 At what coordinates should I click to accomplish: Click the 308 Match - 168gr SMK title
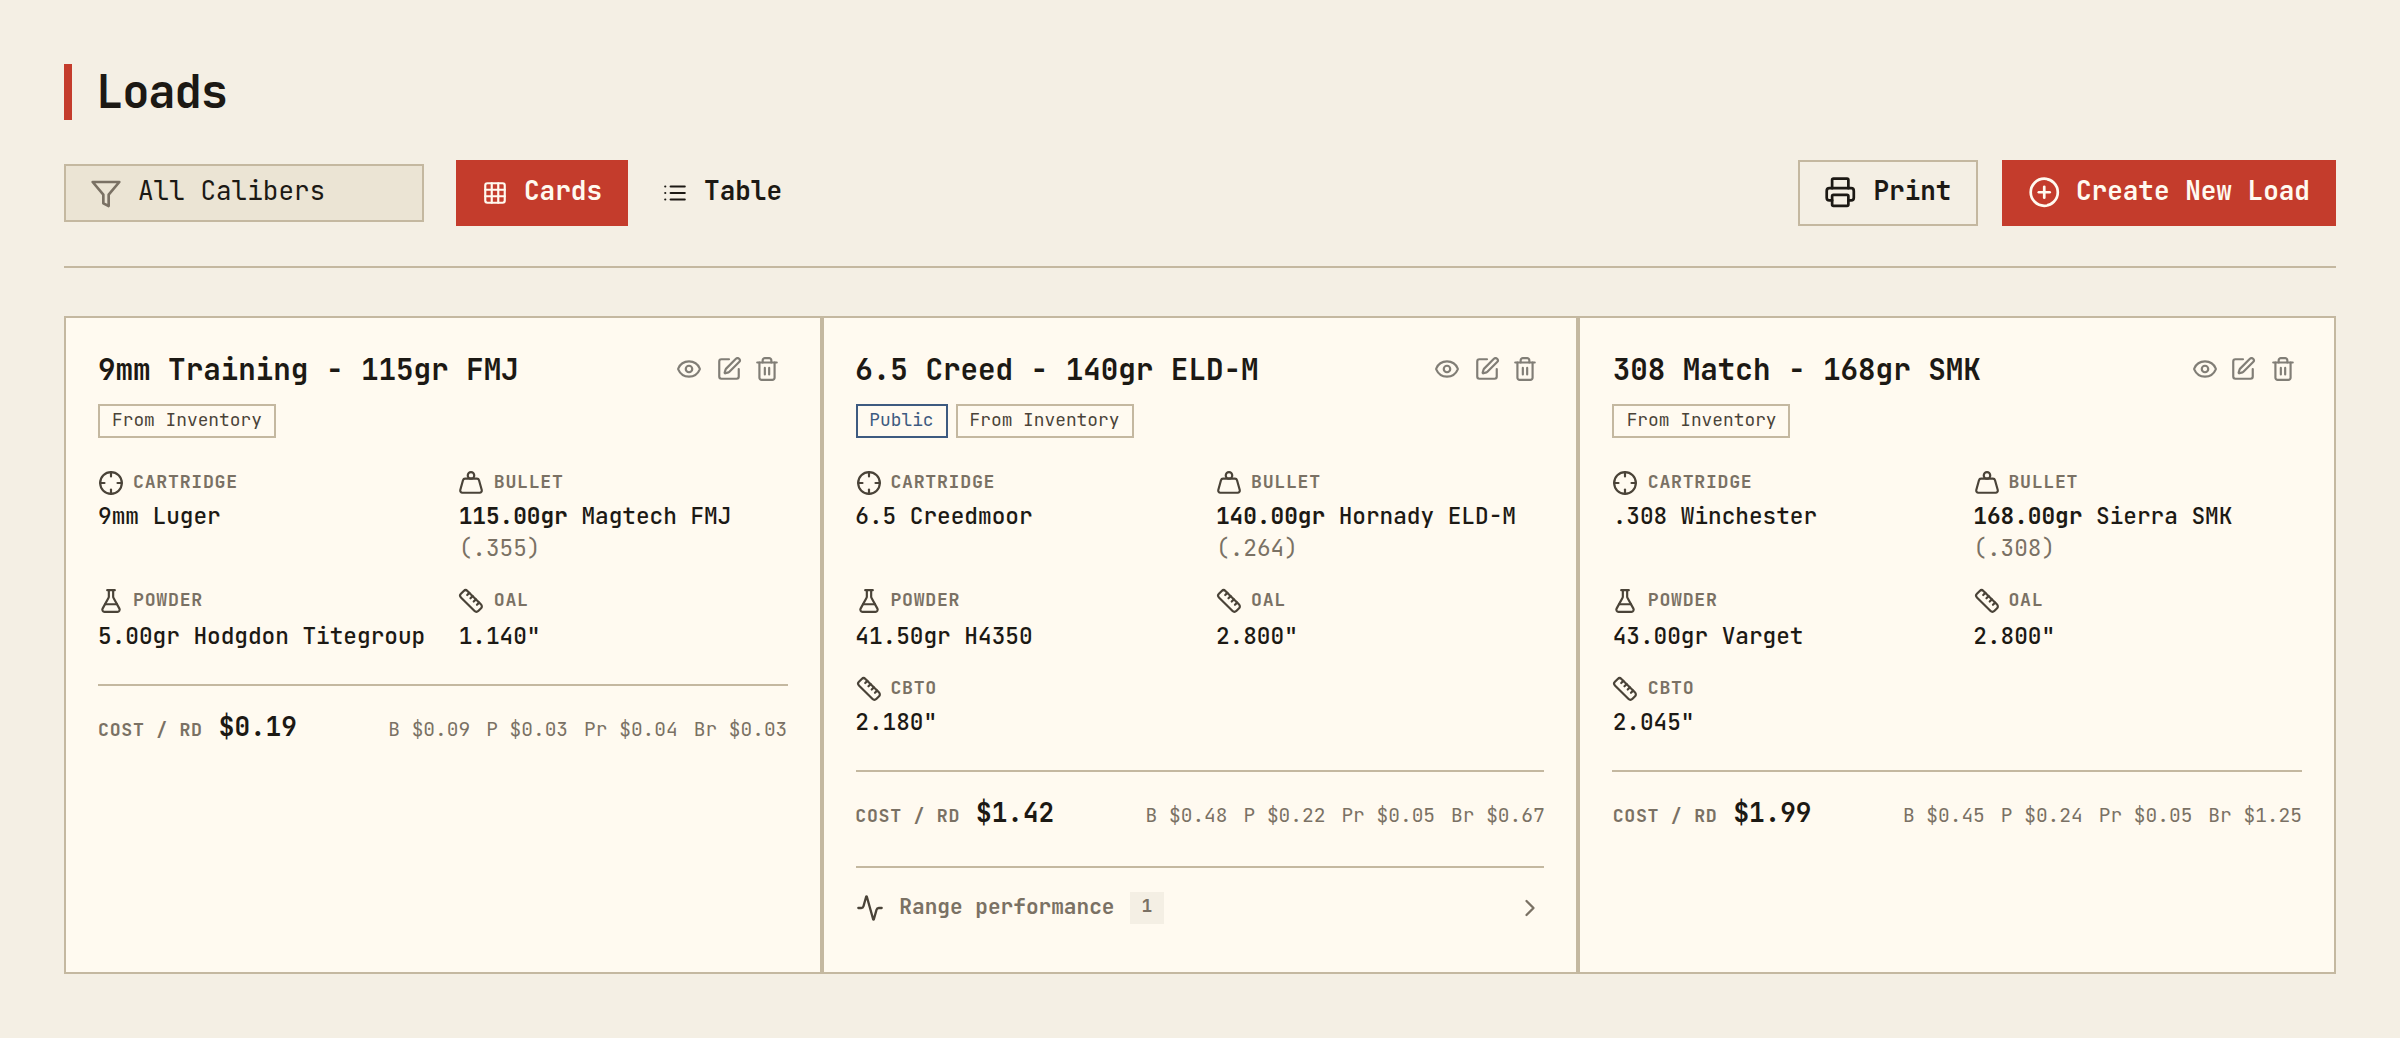[1796, 370]
